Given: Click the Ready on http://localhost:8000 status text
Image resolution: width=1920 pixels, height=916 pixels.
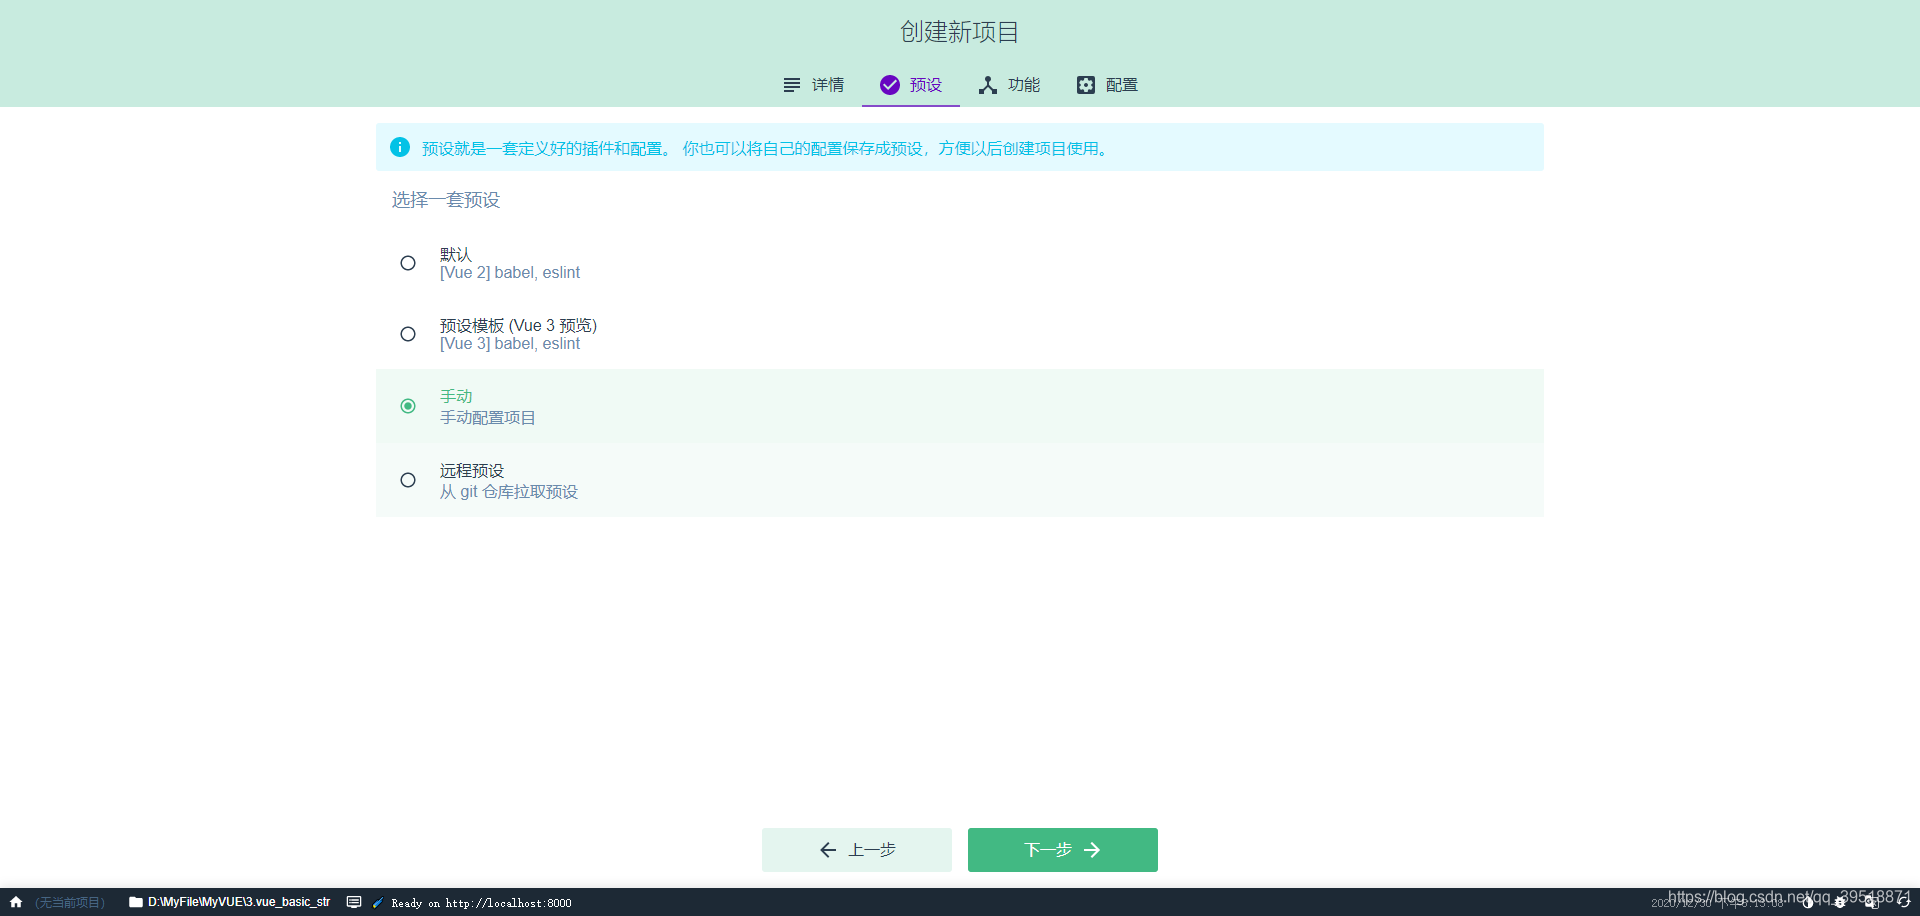Looking at the screenshot, I should coord(482,902).
